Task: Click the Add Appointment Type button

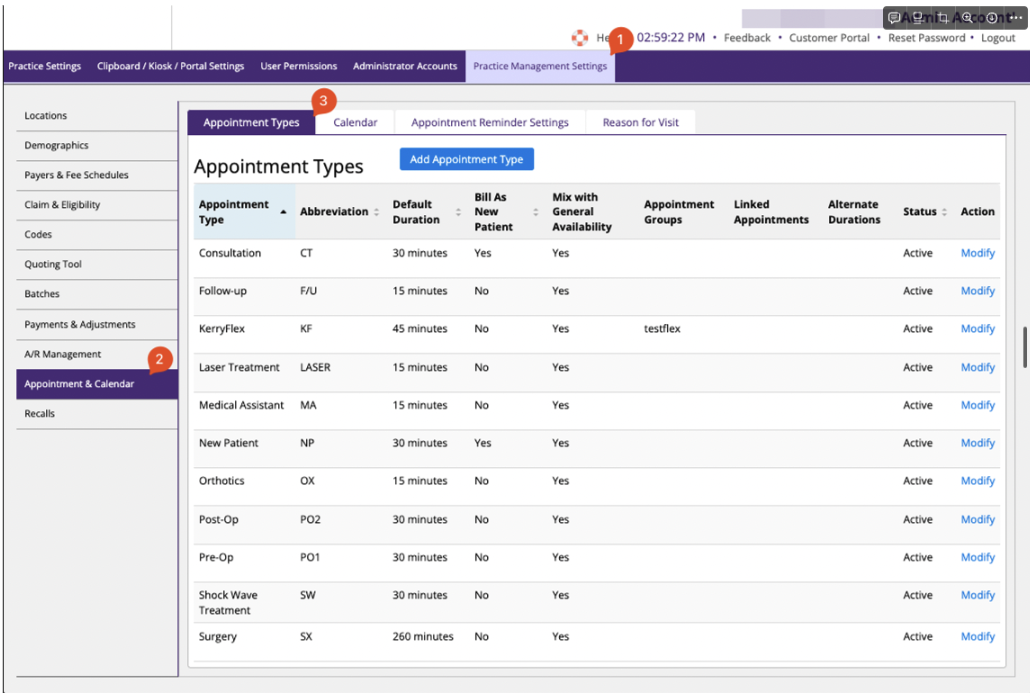Action: (466, 159)
